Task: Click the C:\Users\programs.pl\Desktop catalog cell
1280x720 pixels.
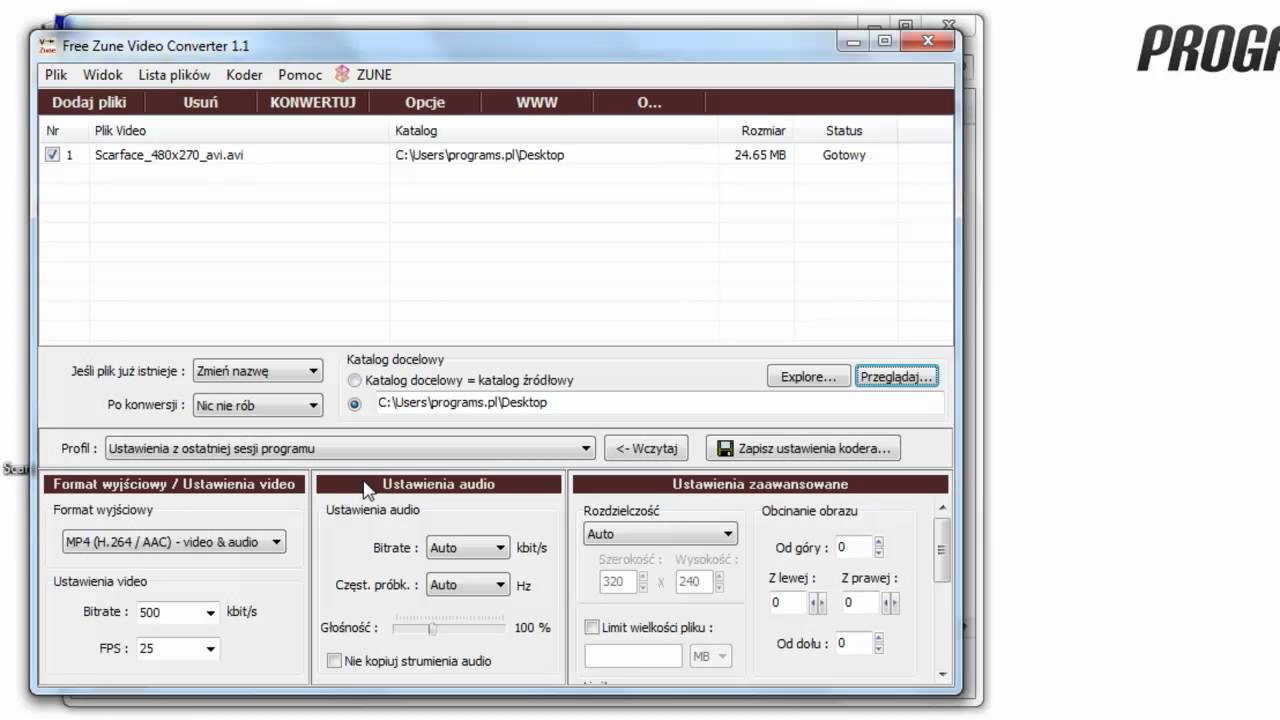Action: [x=480, y=155]
